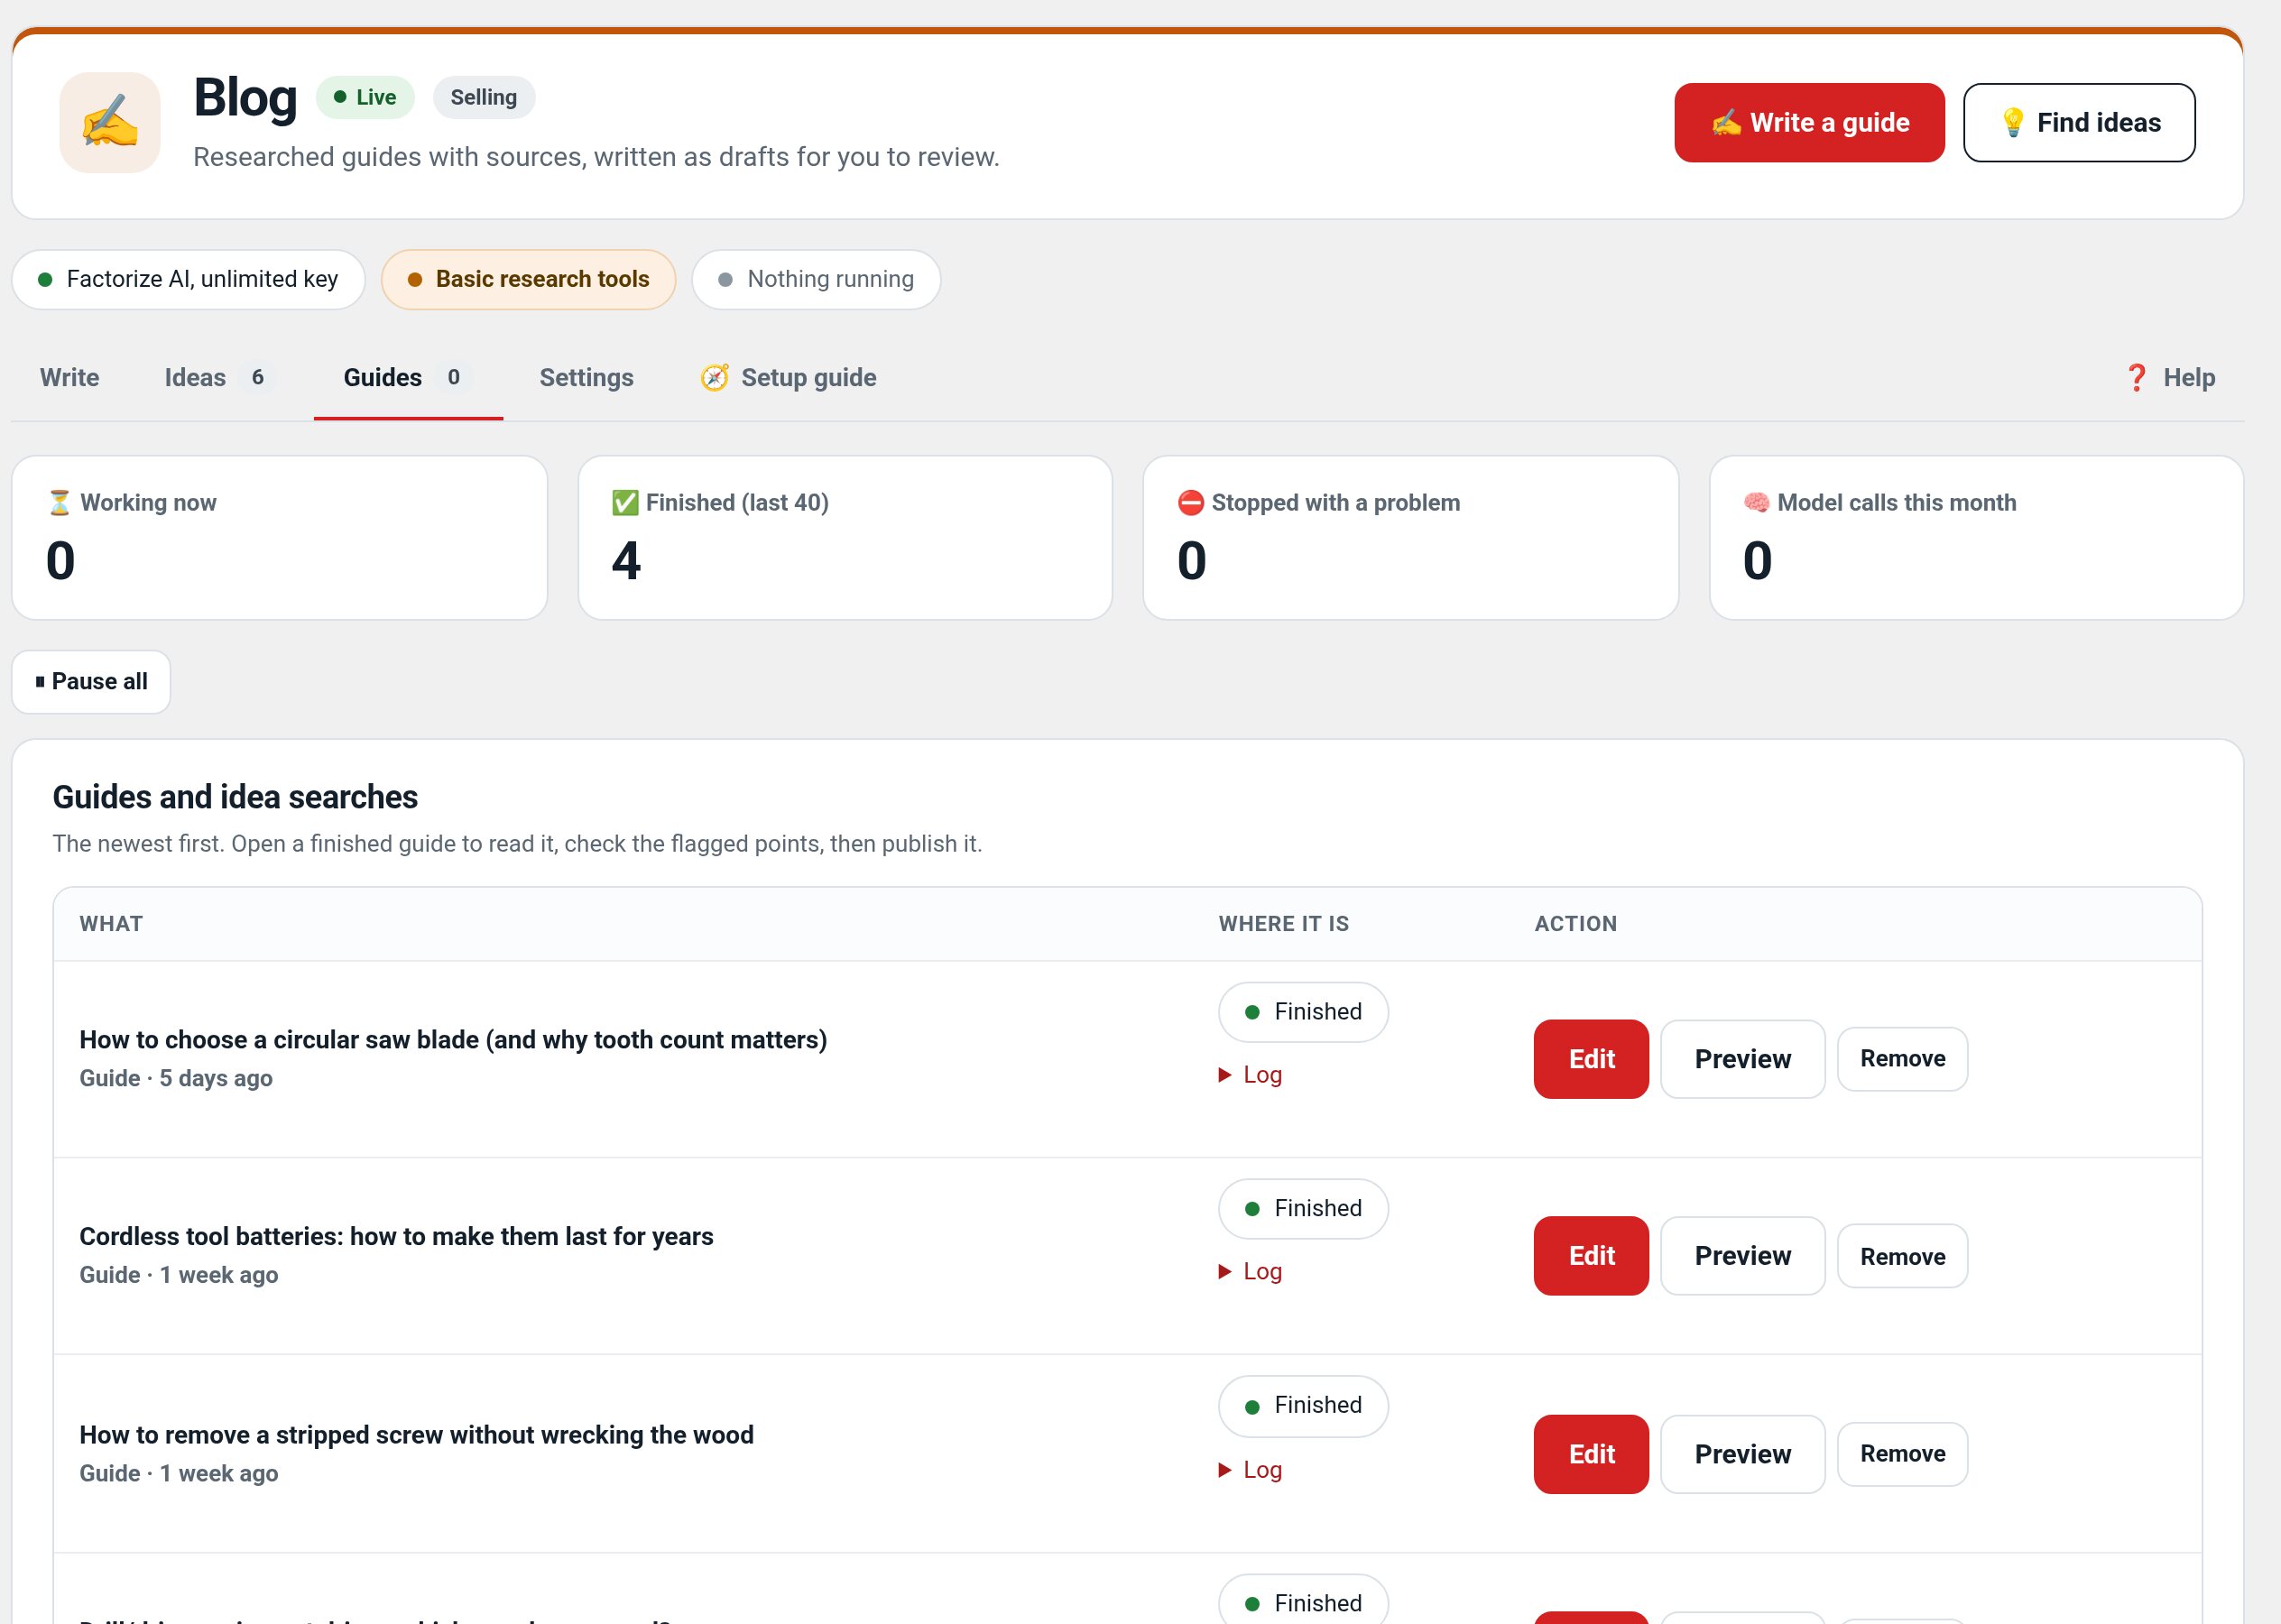Click the ACTION column header
Screen dimensions: 2281x1624
tap(1575, 924)
